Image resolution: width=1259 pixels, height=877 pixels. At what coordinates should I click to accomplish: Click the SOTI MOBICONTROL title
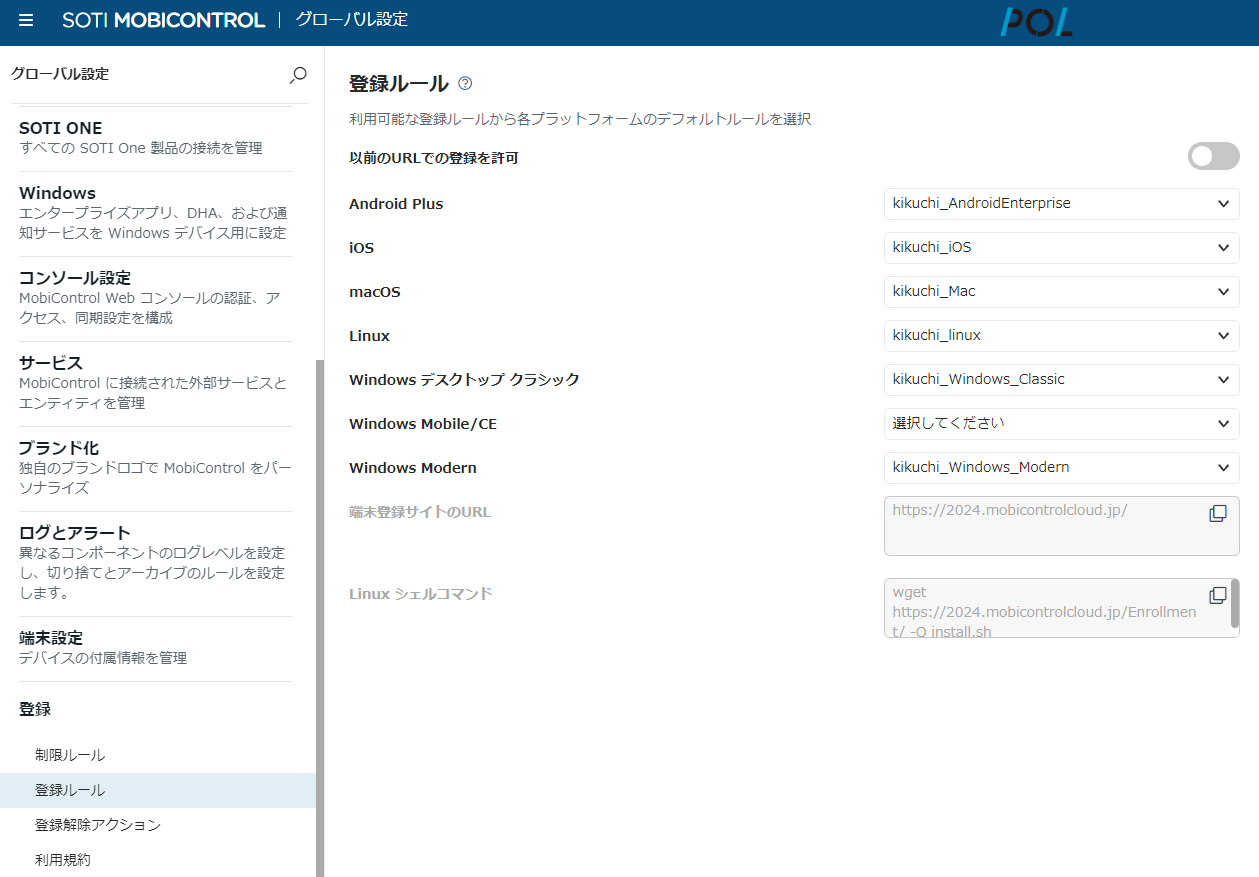click(163, 20)
